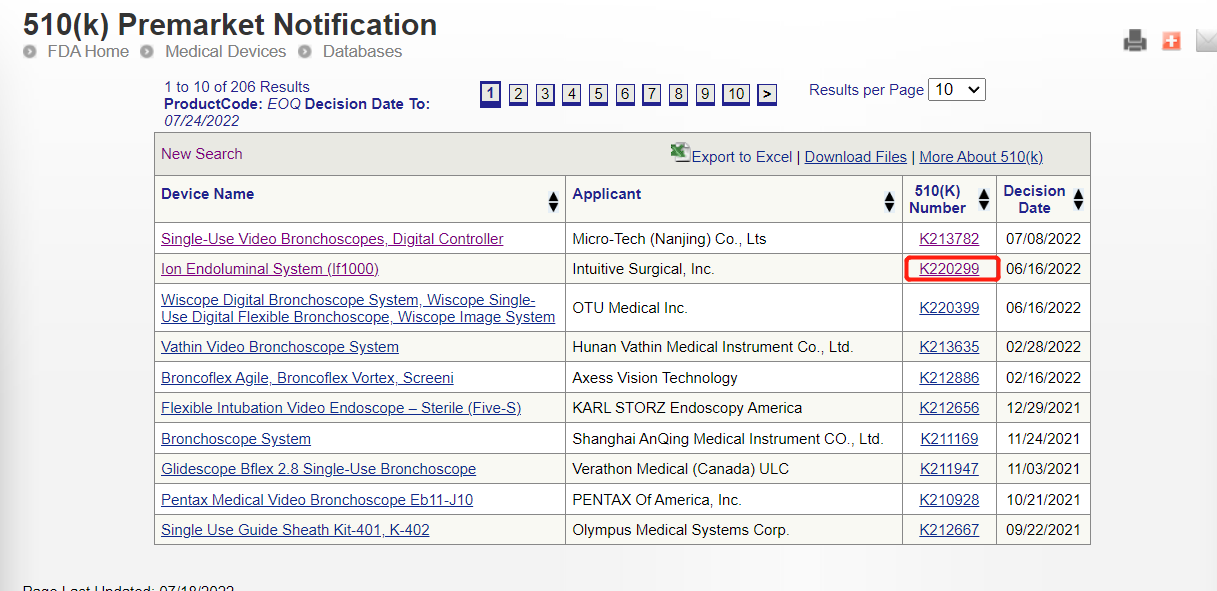Click applicant PENTAX Of America, Inc.
Viewport: 1217px width, 591px height.
pyautogui.click(x=657, y=500)
